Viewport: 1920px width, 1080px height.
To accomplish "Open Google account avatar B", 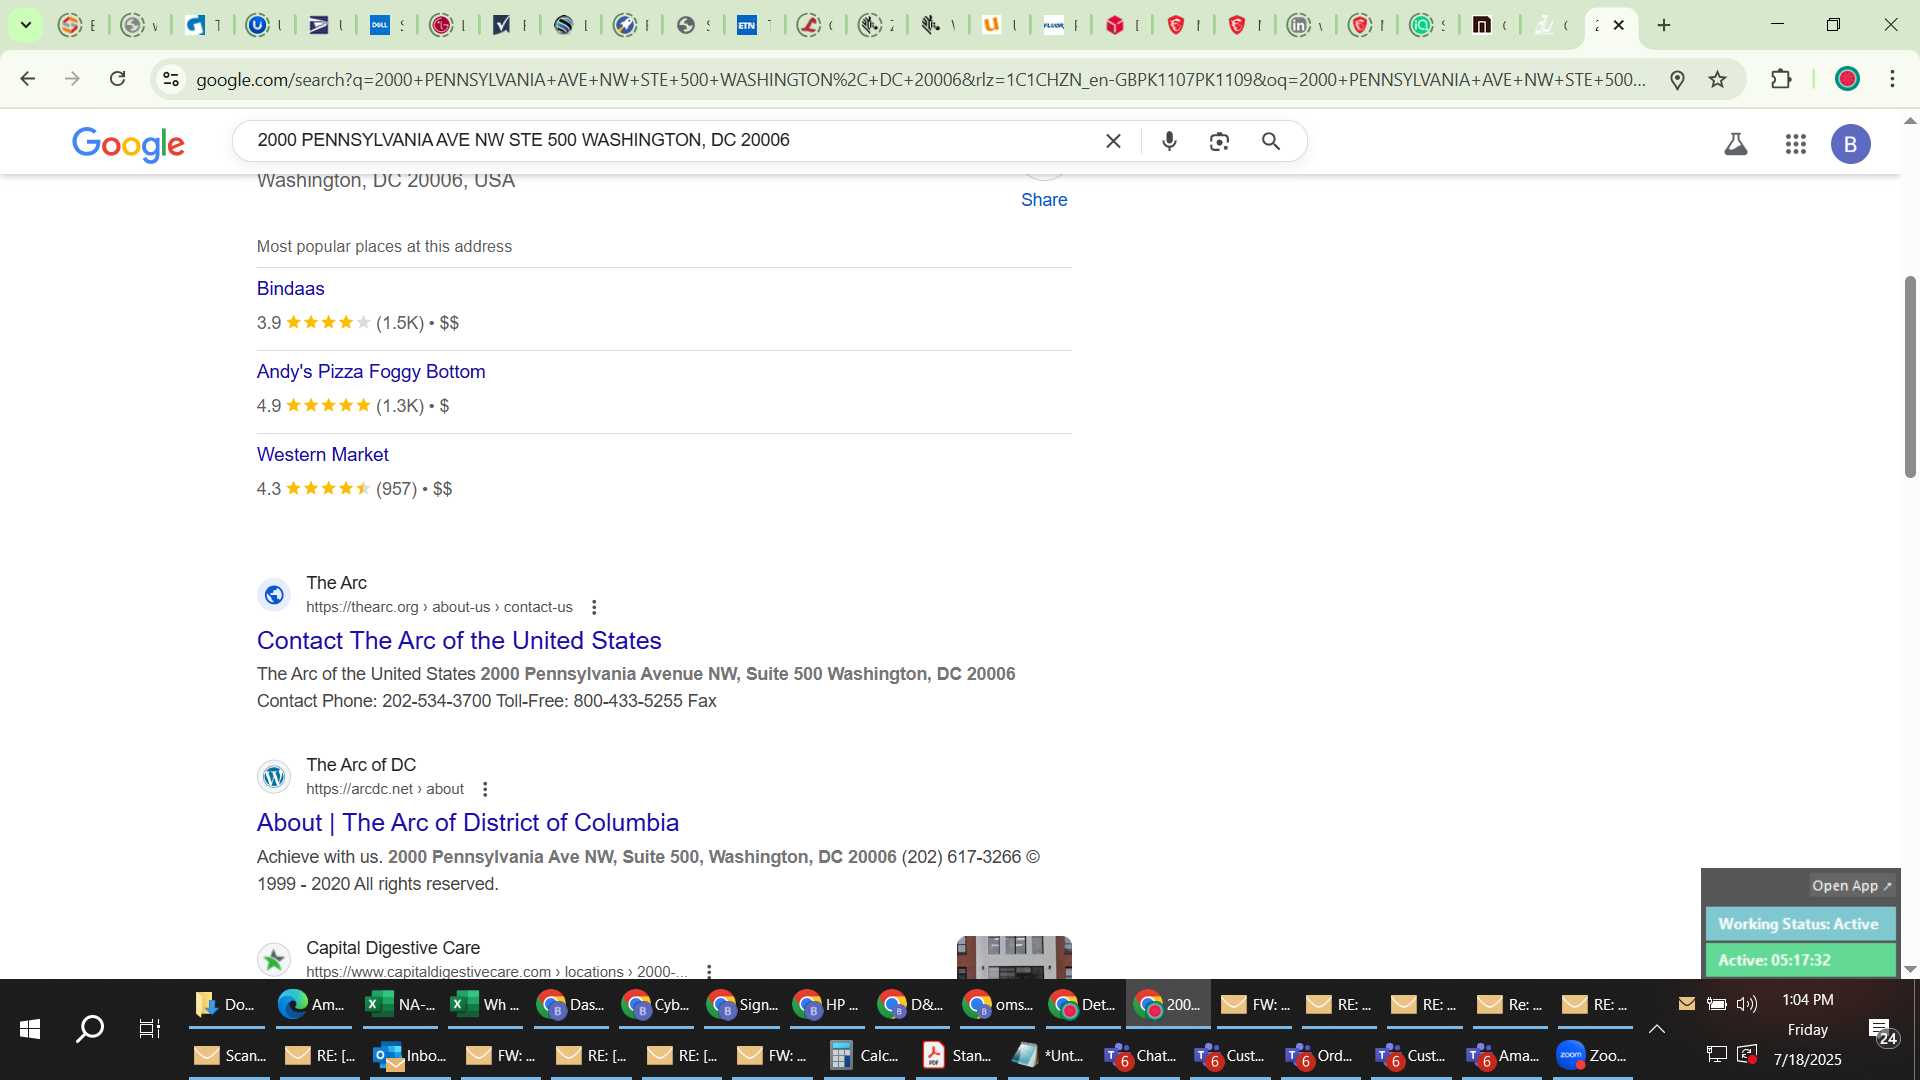I will pyautogui.click(x=1850, y=144).
